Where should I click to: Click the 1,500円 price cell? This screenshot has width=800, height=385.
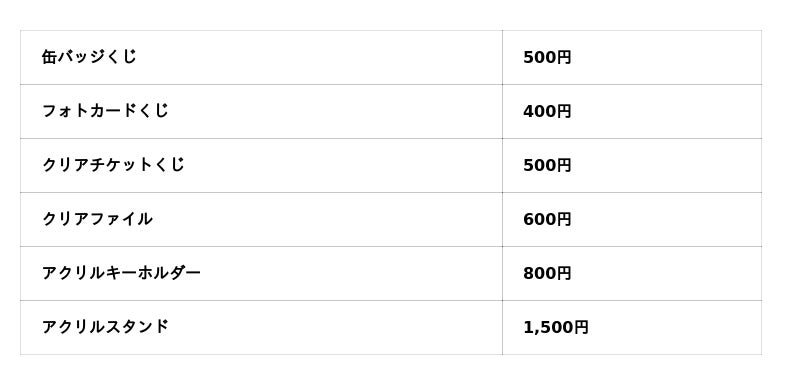[632, 327]
